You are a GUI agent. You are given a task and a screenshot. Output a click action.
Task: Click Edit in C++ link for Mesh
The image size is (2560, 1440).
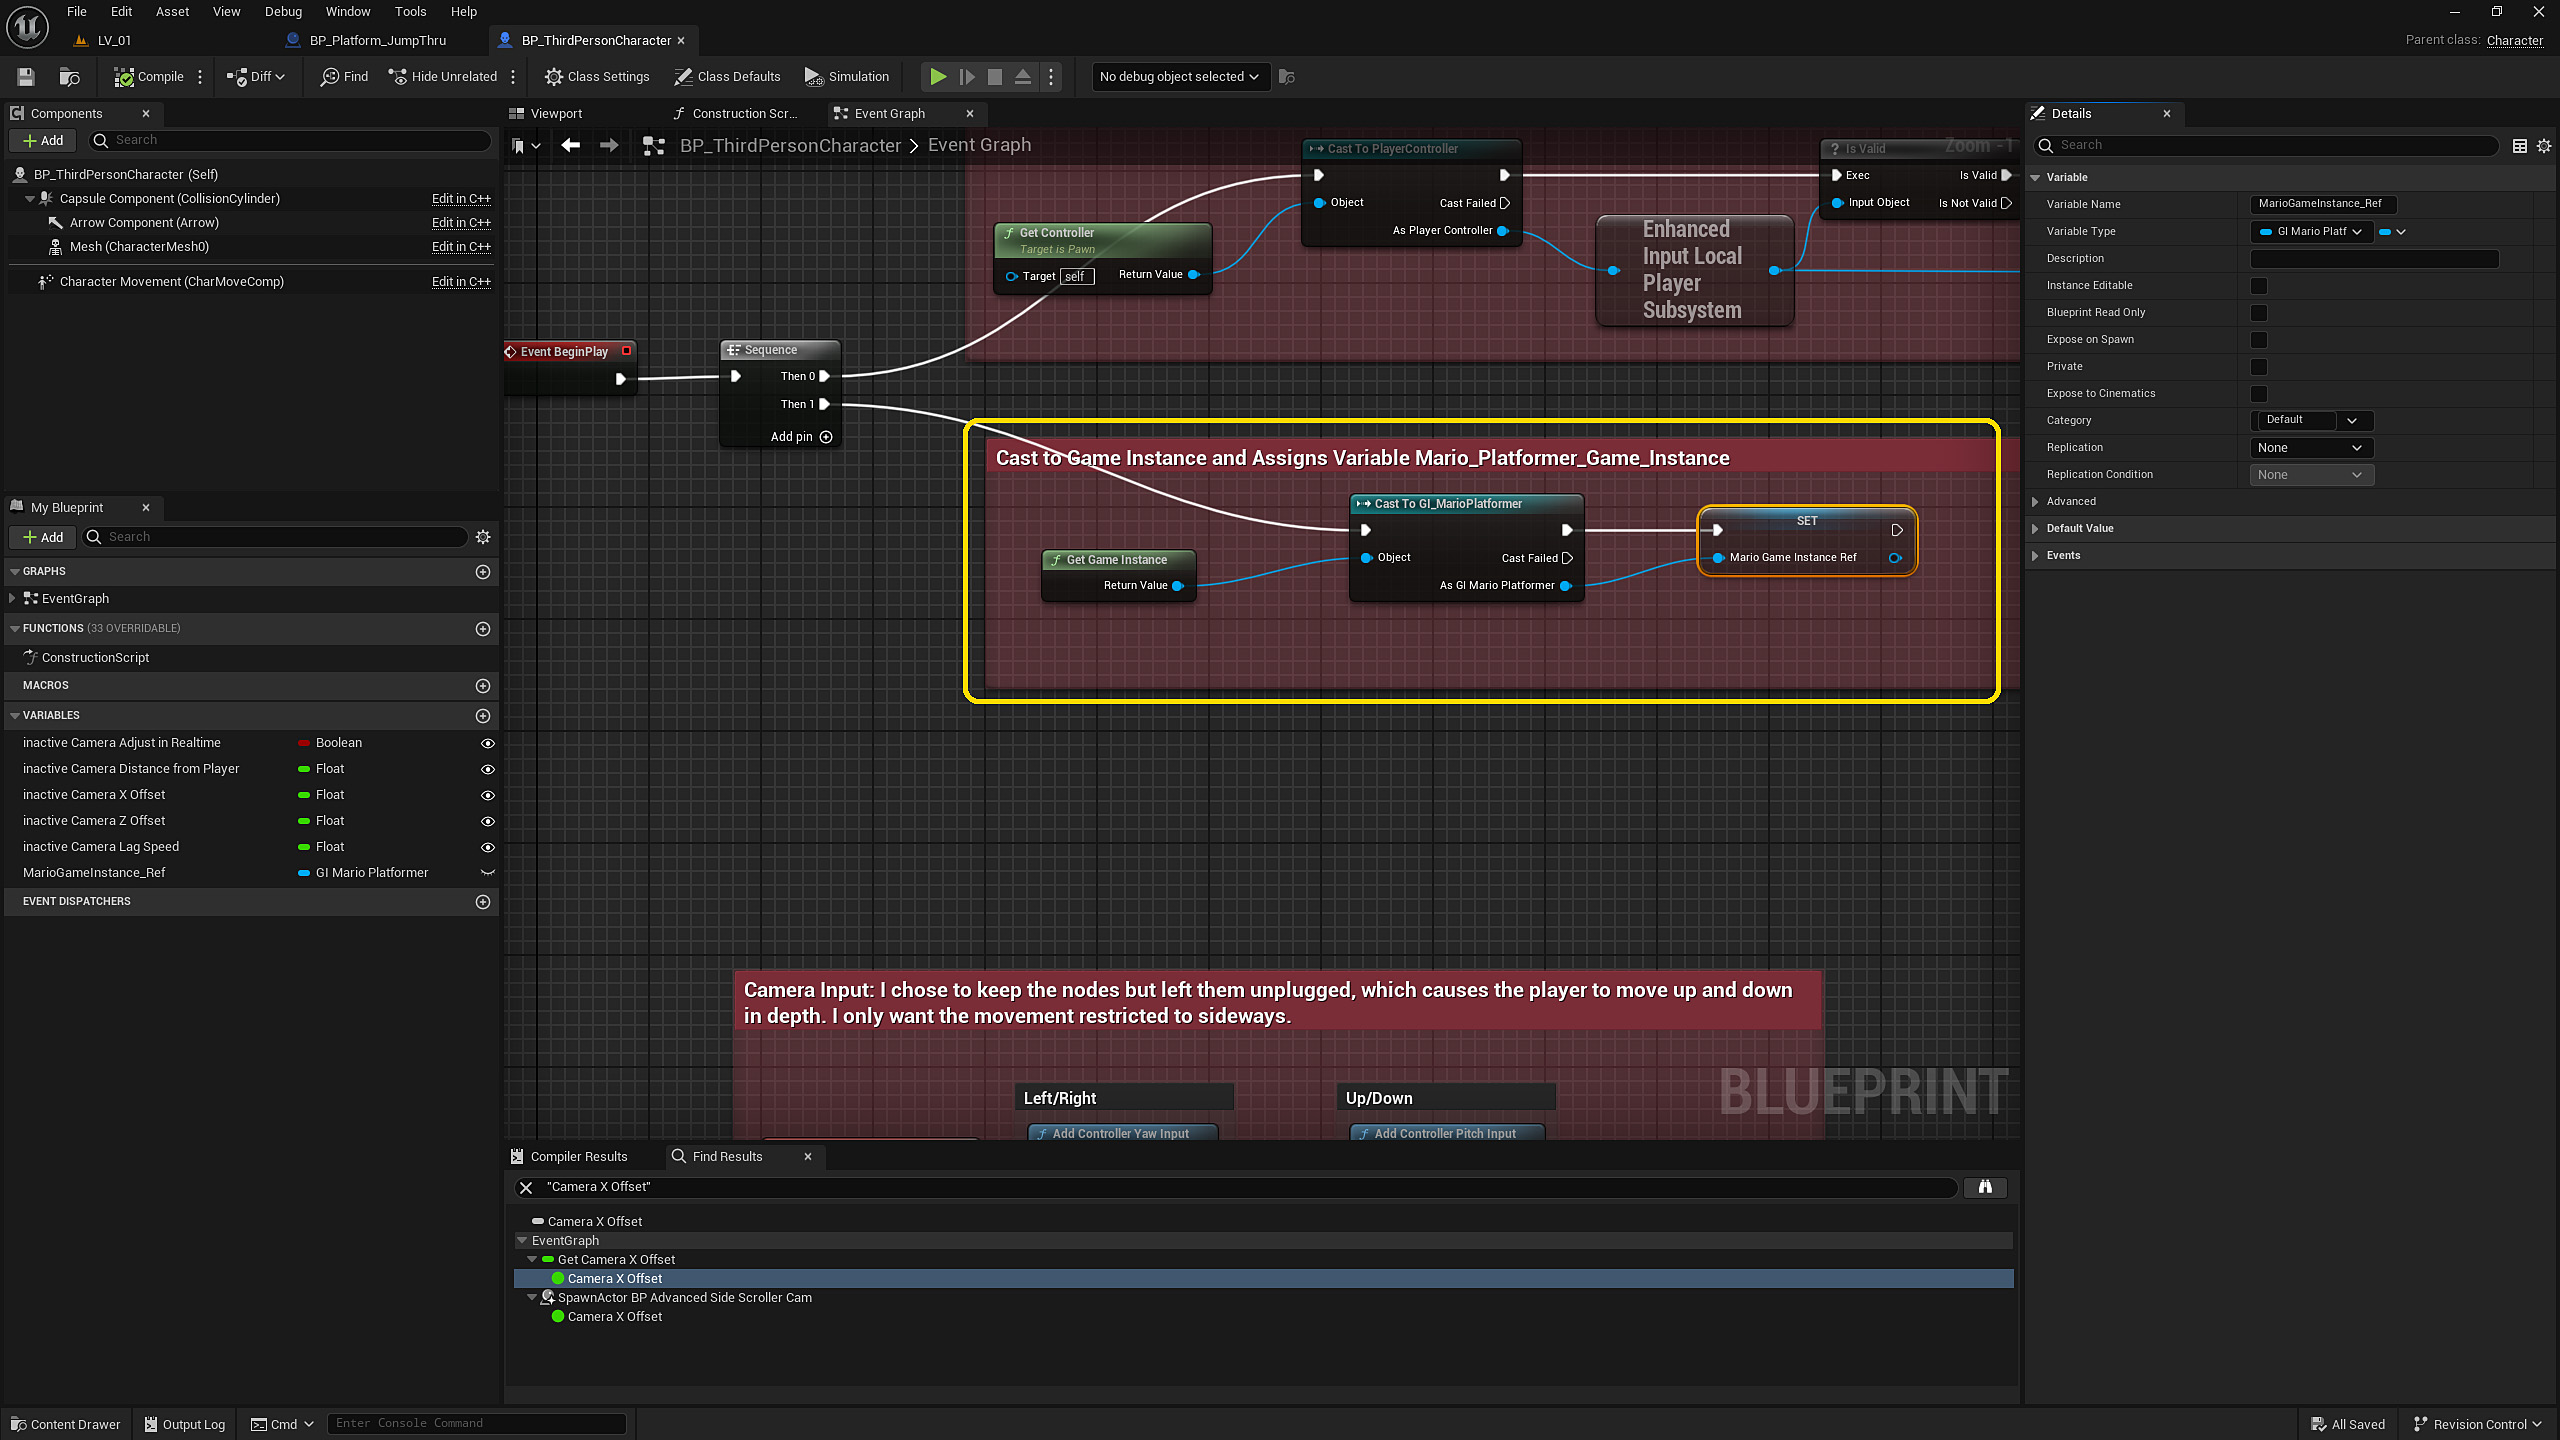pos(461,247)
